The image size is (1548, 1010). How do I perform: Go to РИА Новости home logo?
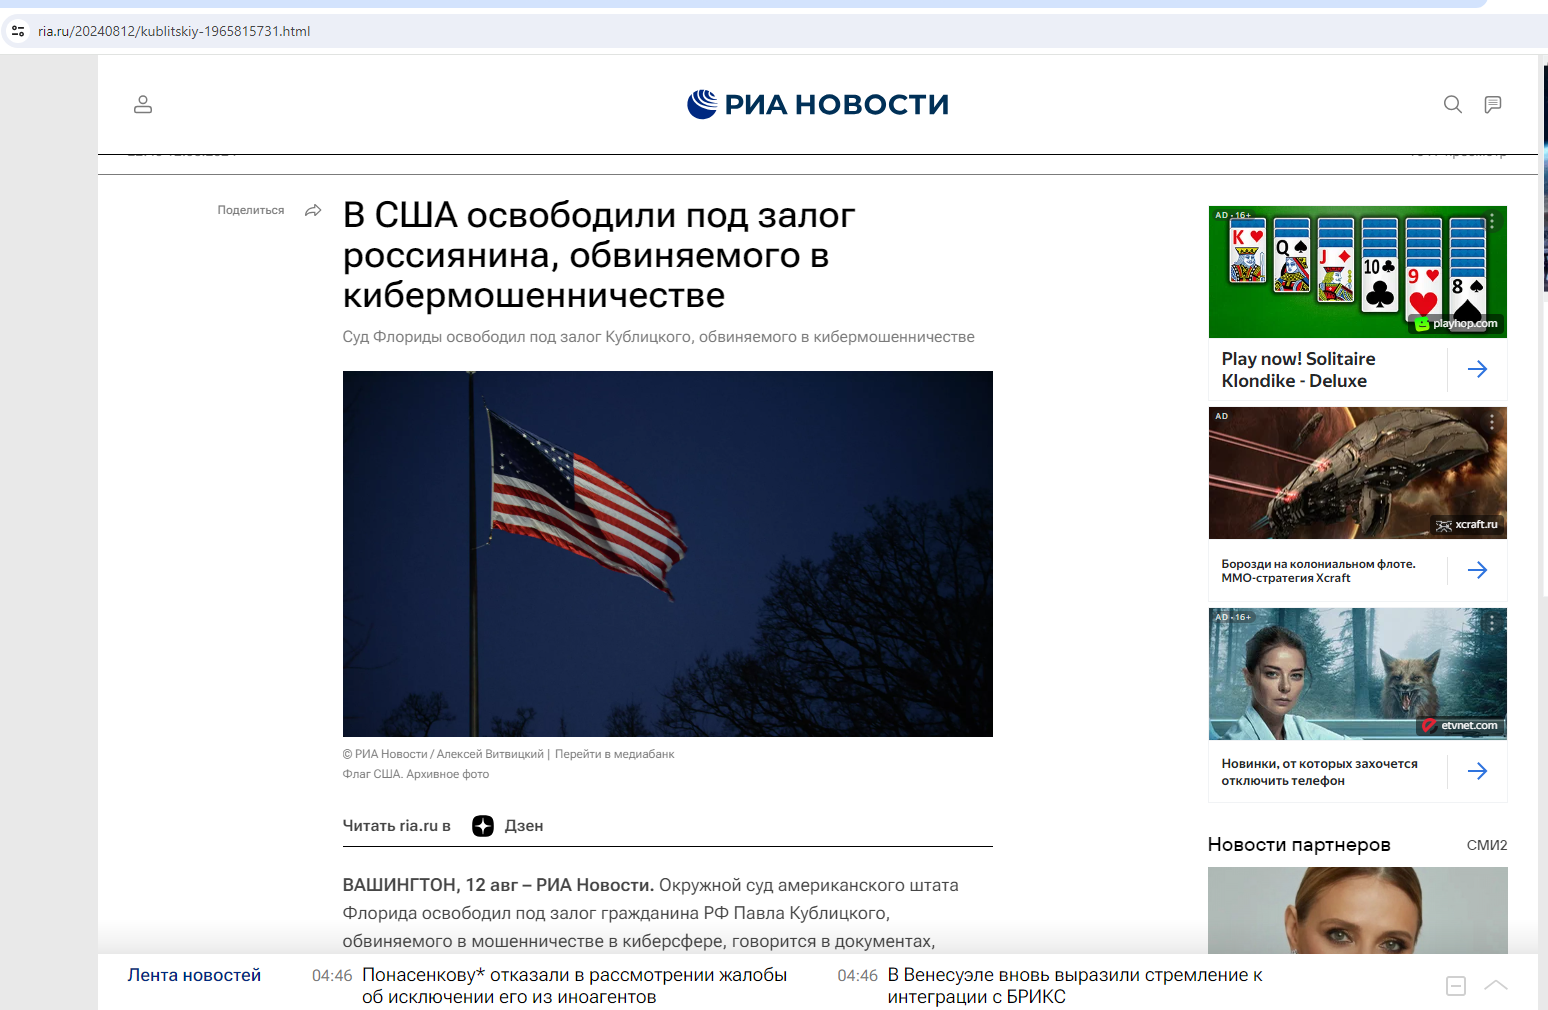(818, 104)
